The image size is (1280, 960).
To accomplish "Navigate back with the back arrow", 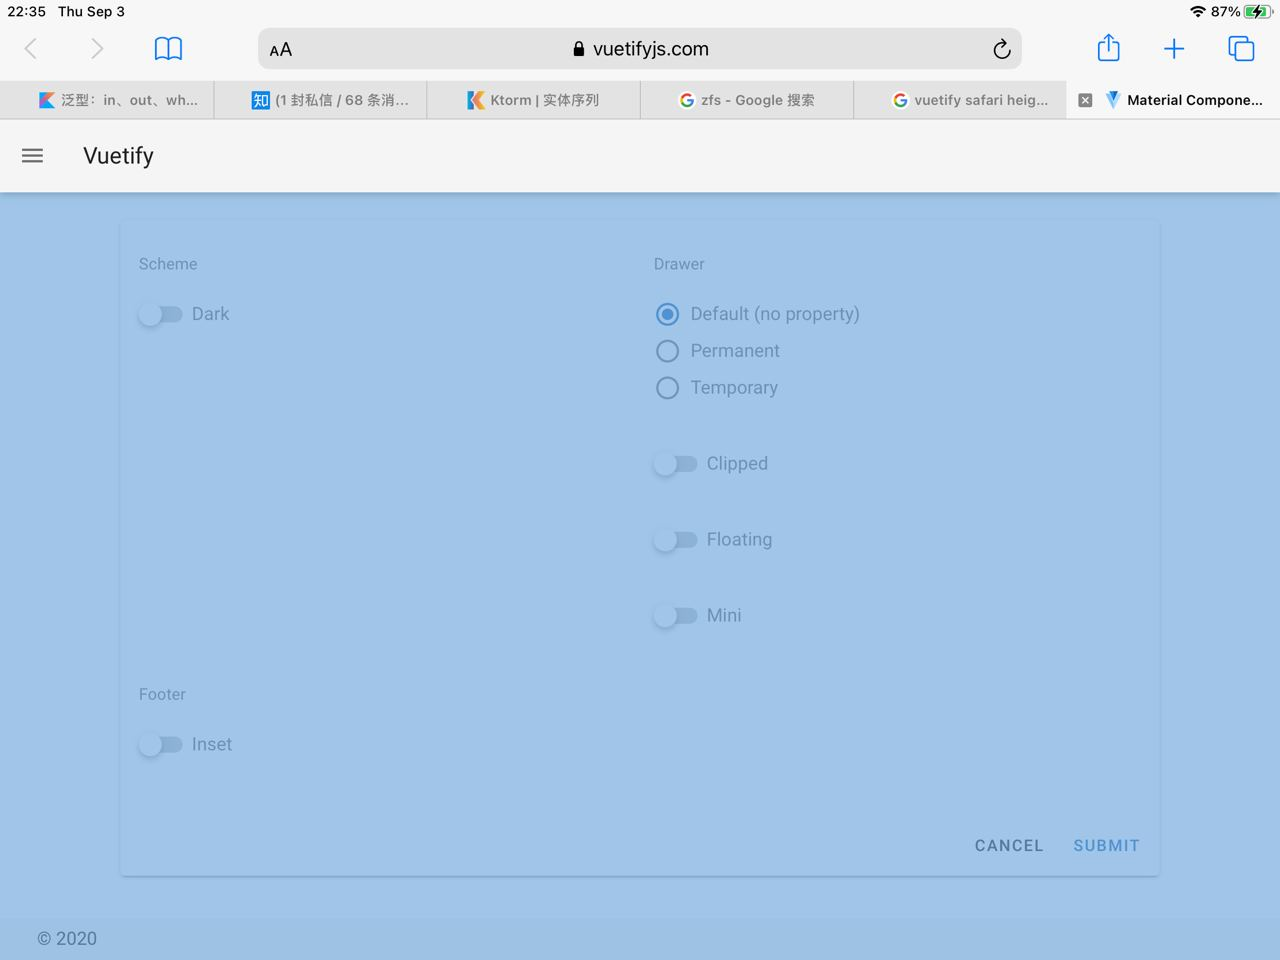I will point(31,47).
